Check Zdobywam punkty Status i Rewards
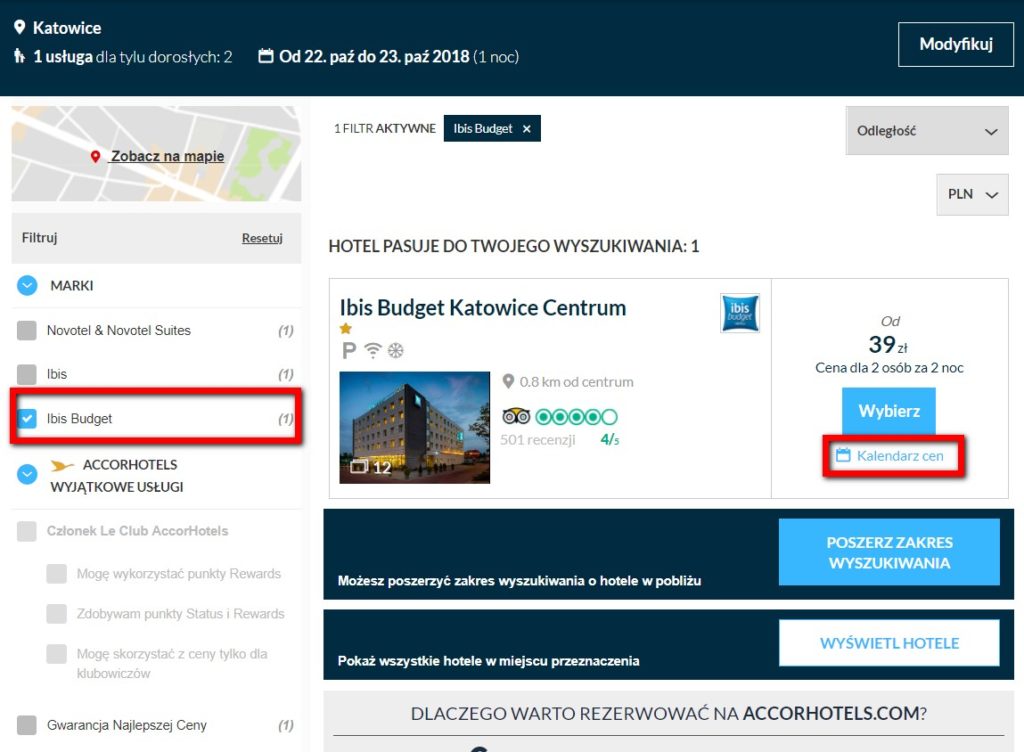Screen dimensions: 1024x752 [57, 614]
